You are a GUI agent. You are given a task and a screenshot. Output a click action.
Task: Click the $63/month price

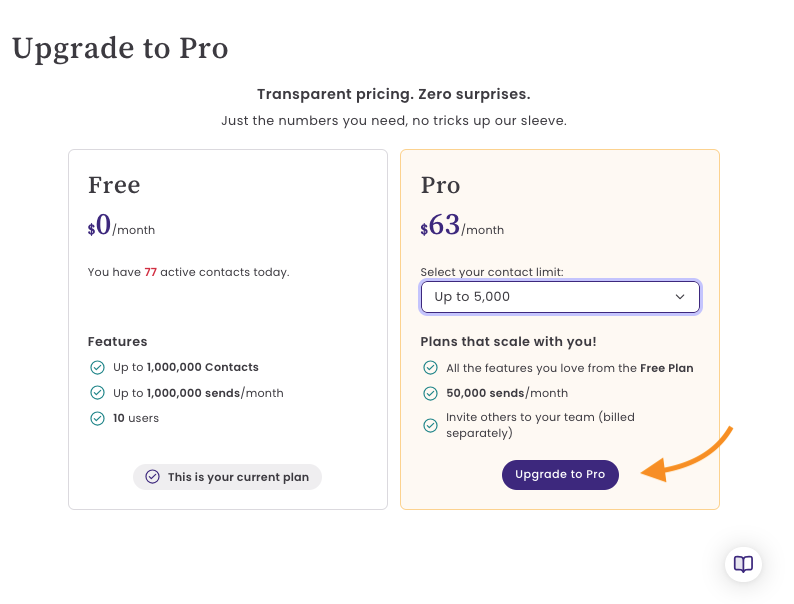462,225
